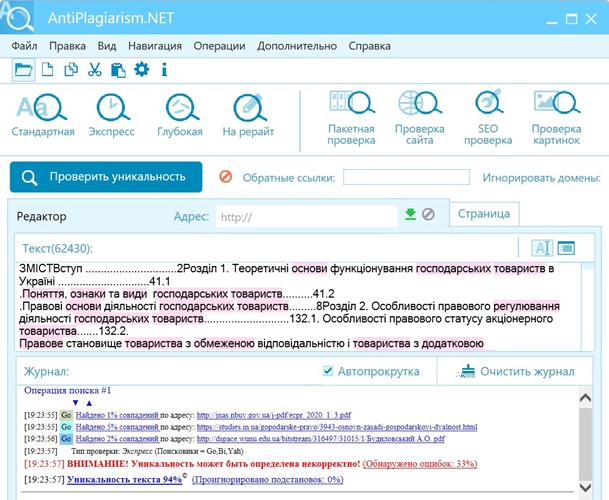Click the Обратные ссылки input field

[x=406, y=177]
